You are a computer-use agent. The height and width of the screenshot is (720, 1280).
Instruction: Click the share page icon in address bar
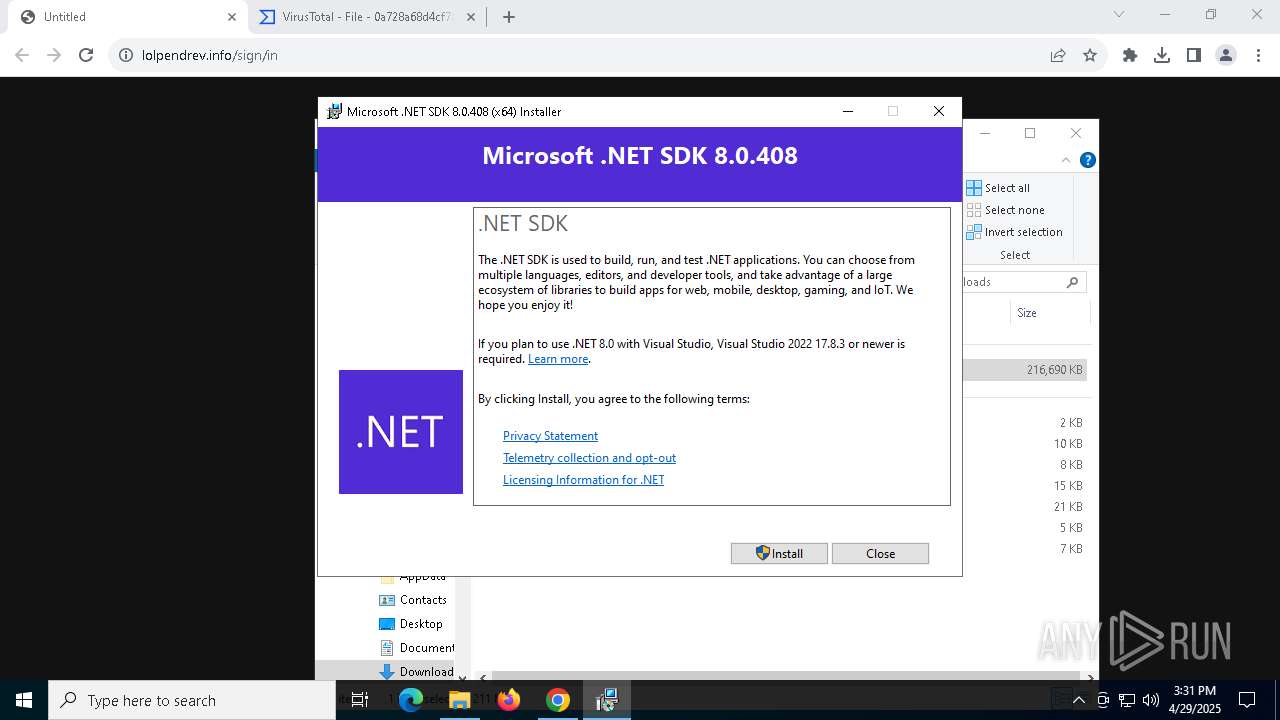pos(1058,55)
